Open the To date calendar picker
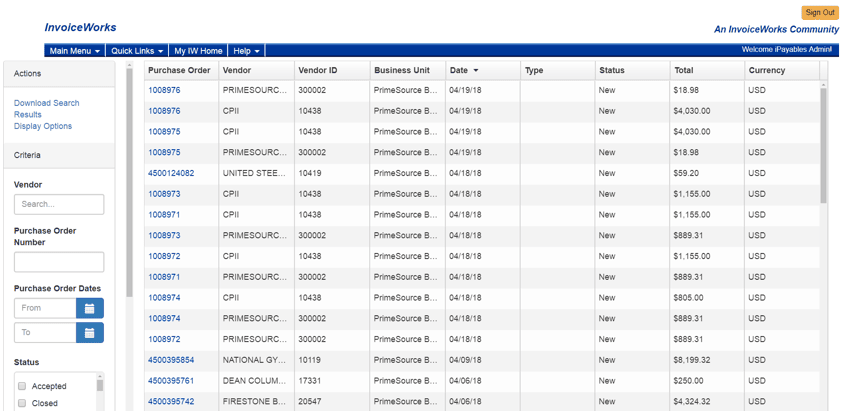Image resolution: width=845 pixels, height=414 pixels. [x=90, y=333]
